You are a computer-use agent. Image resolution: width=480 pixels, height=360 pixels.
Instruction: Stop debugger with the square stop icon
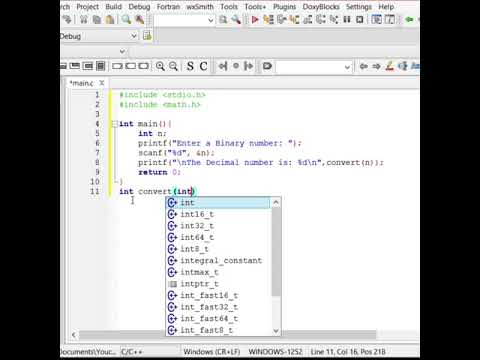pyautogui.click(x=359, y=20)
